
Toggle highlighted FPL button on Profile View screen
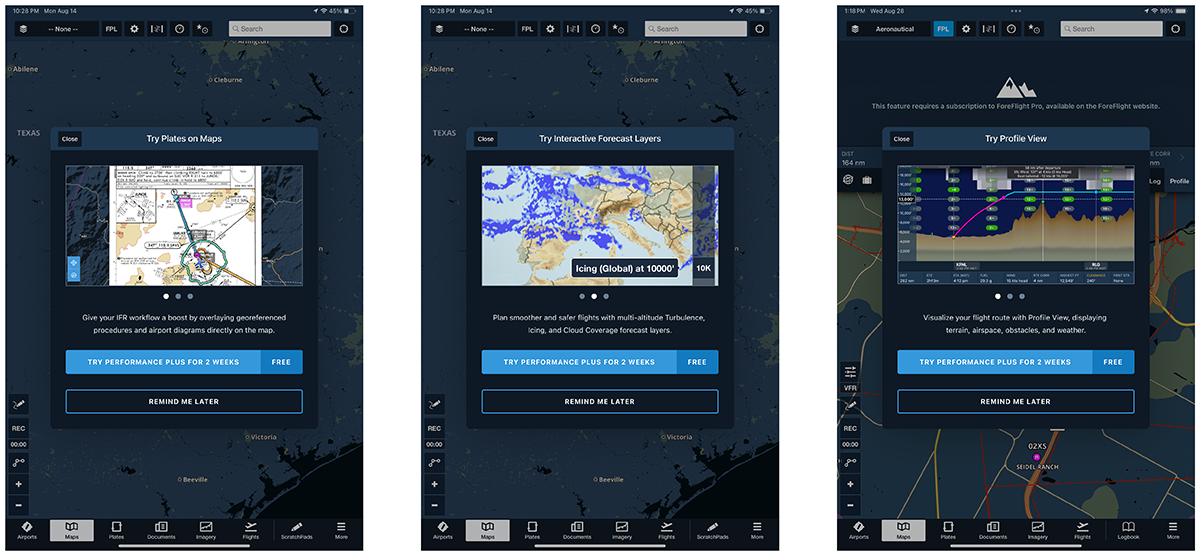pos(943,29)
